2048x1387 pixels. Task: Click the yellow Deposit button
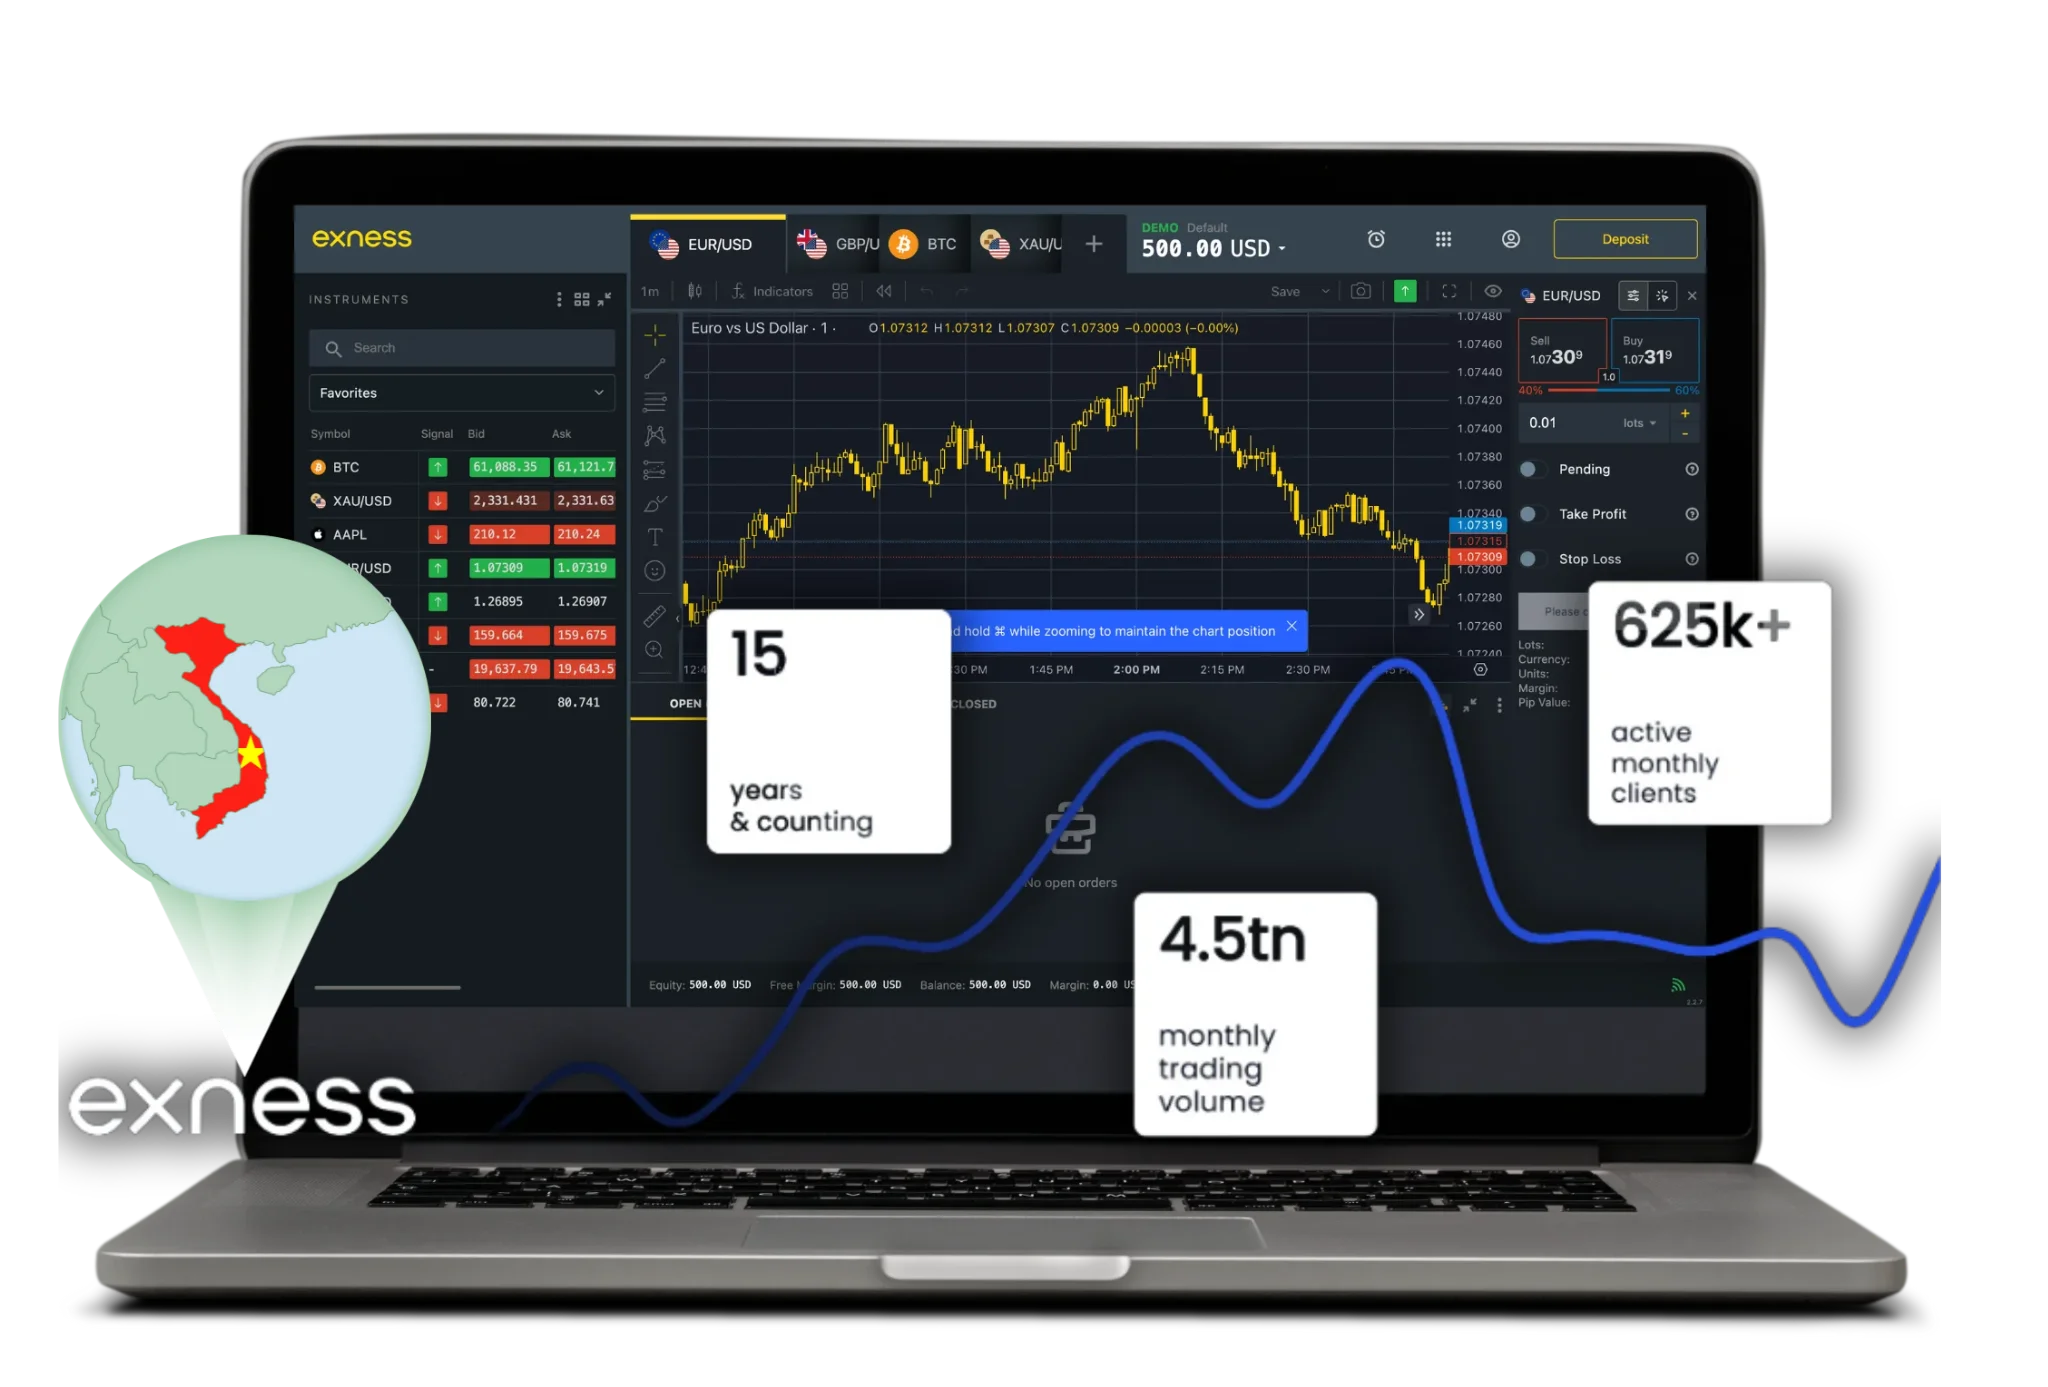coord(1625,238)
